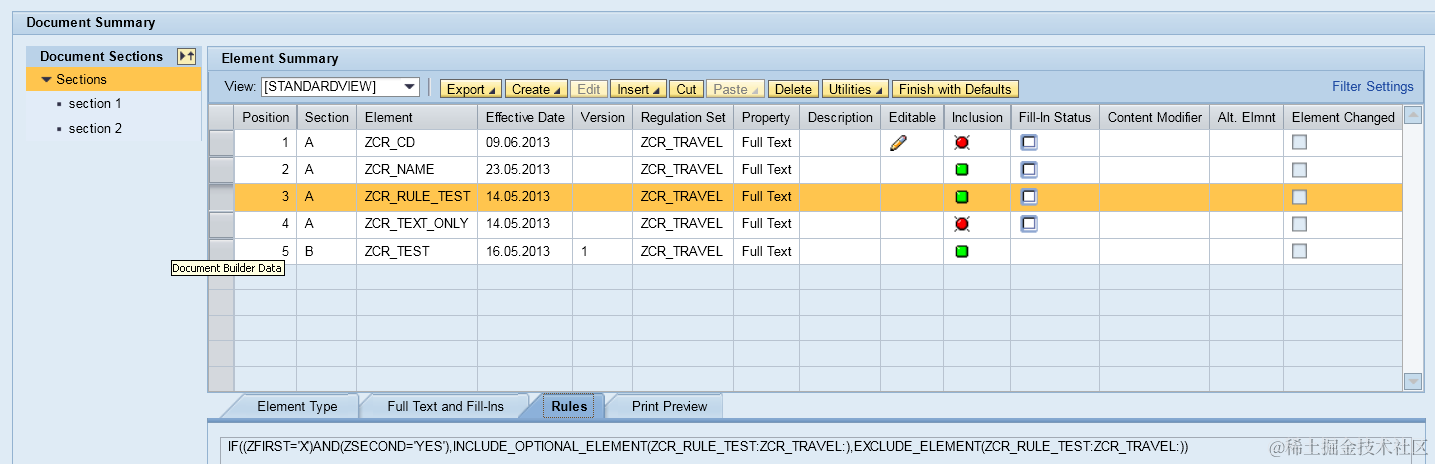Image resolution: width=1435 pixels, height=464 pixels.
Task: Click the Delete button
Action: [x=793, y=89]
